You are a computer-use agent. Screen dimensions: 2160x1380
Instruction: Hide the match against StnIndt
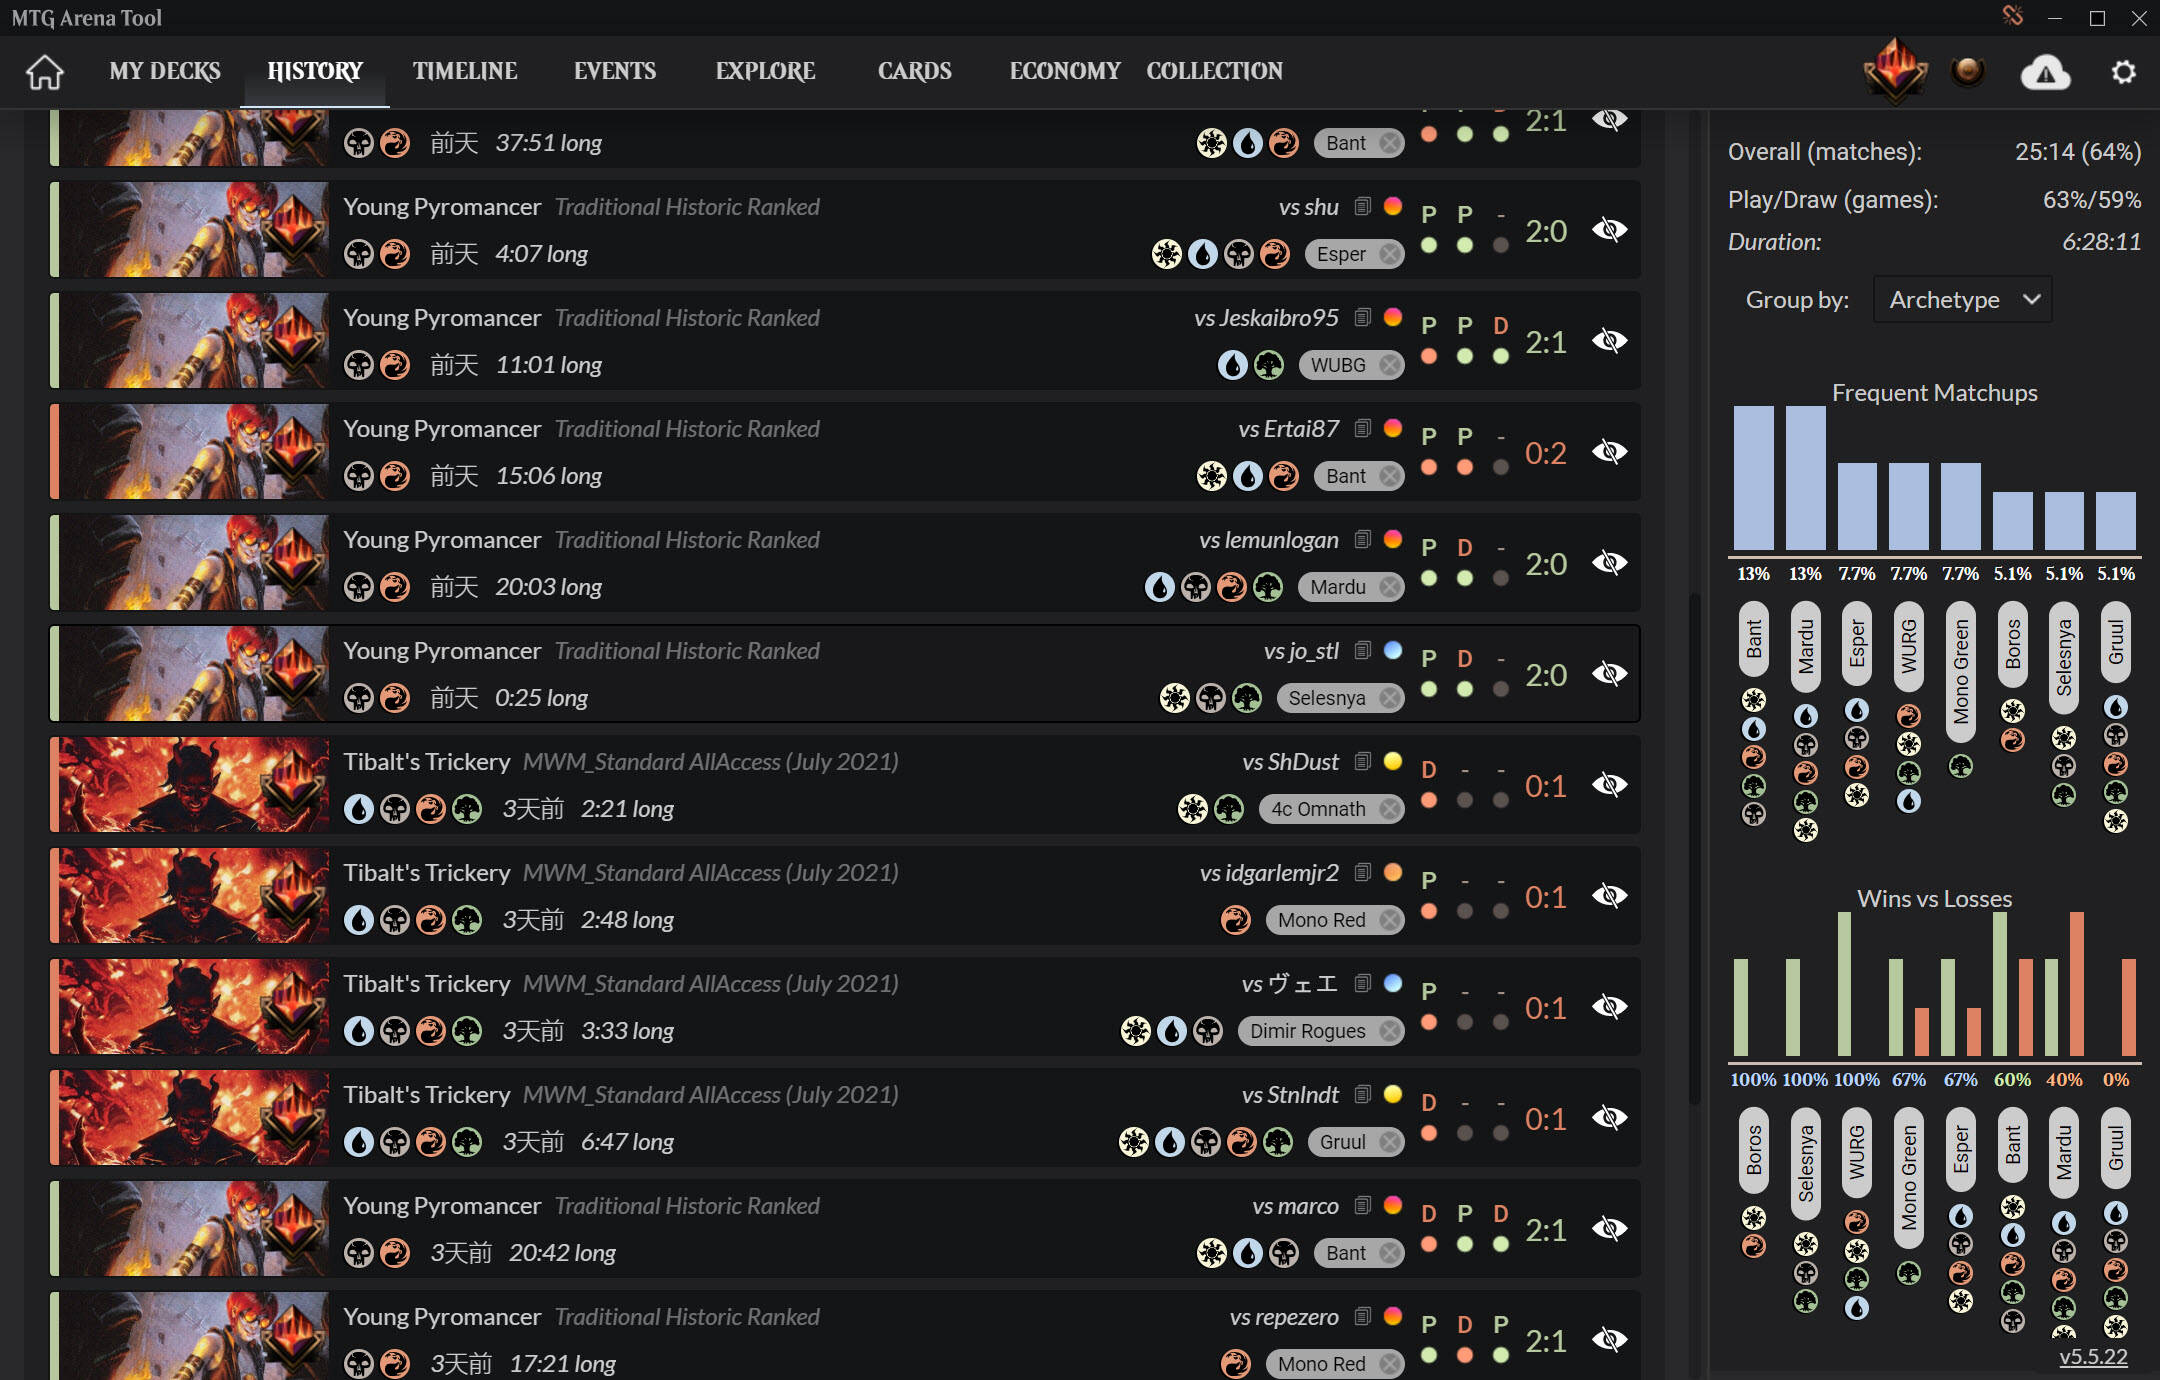coord(1609,1118)
